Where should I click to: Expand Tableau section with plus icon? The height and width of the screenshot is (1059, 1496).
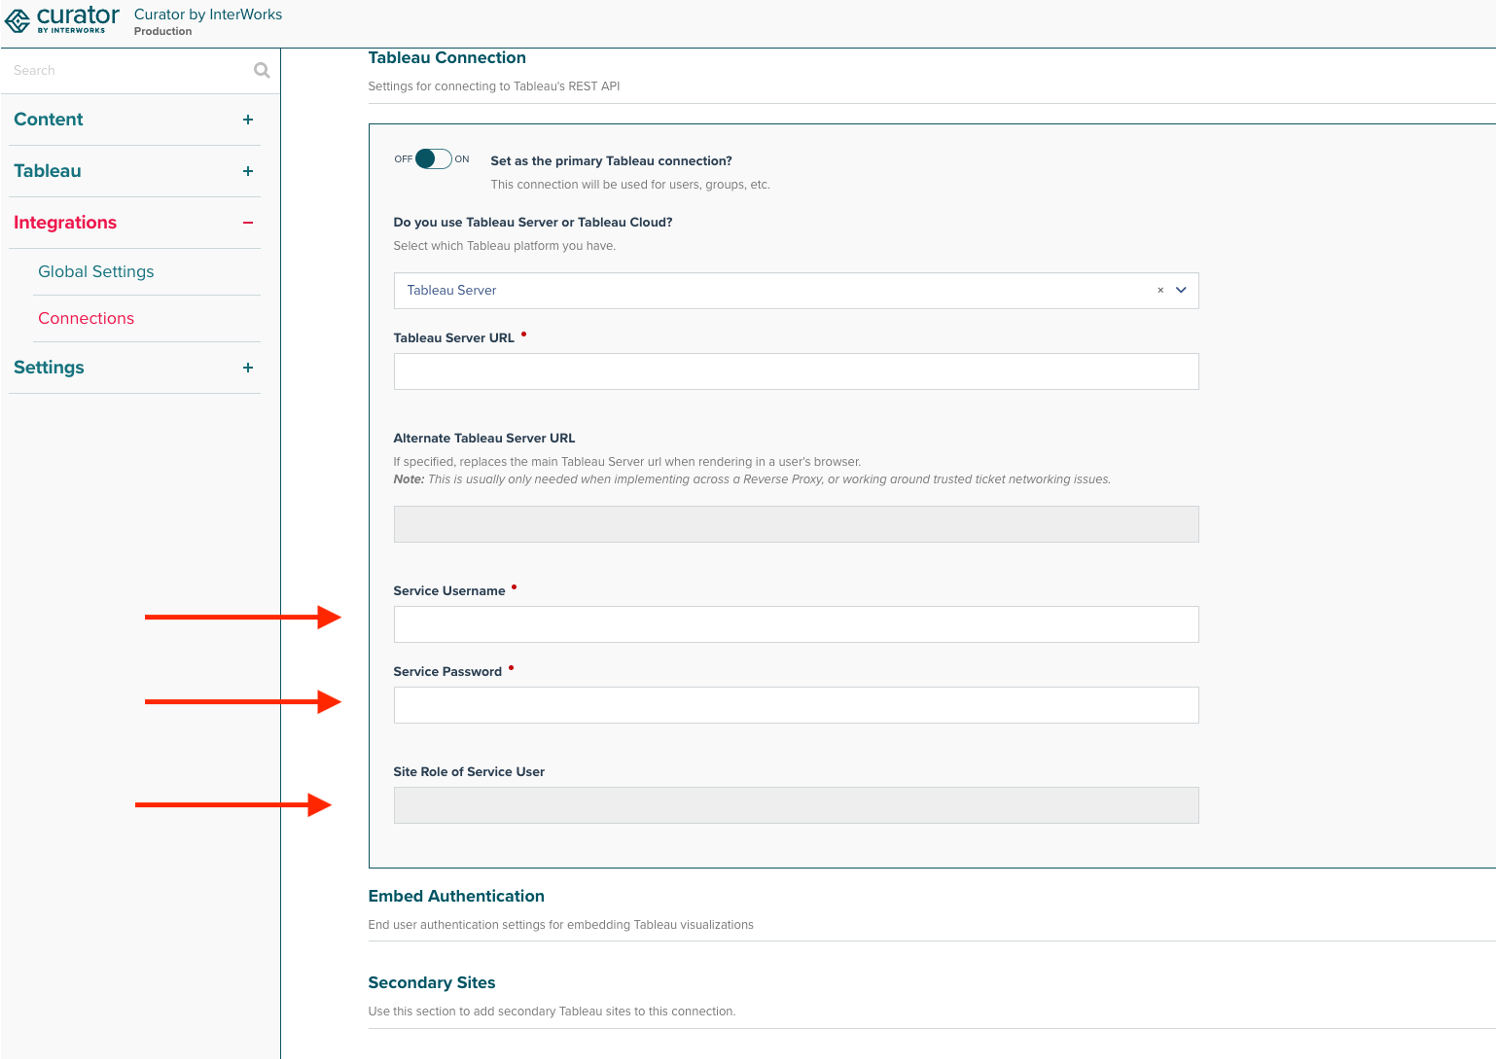coord(248,171)
